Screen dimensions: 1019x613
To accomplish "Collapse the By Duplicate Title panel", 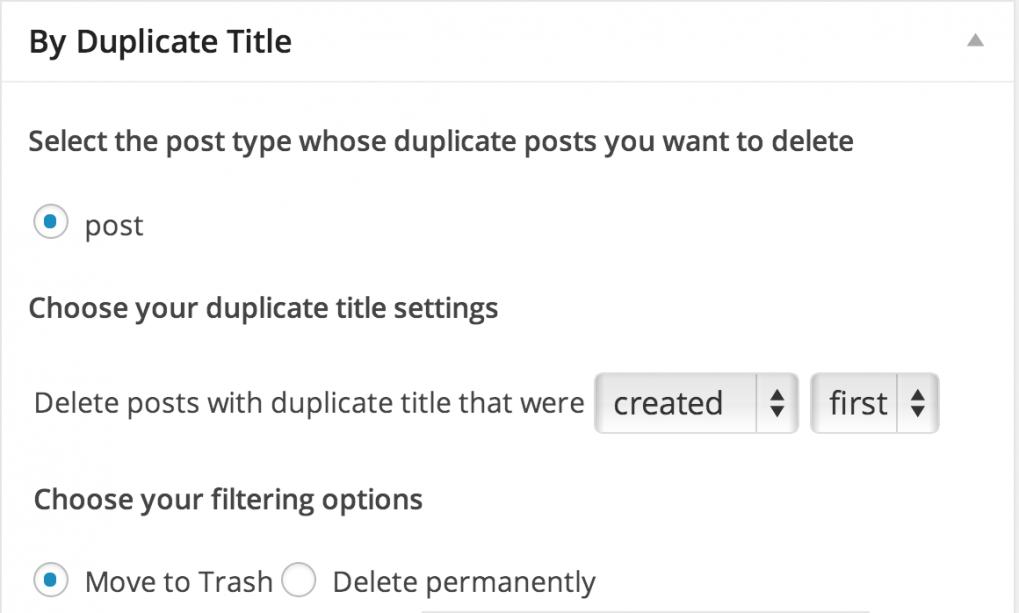I will coord(977,40).
